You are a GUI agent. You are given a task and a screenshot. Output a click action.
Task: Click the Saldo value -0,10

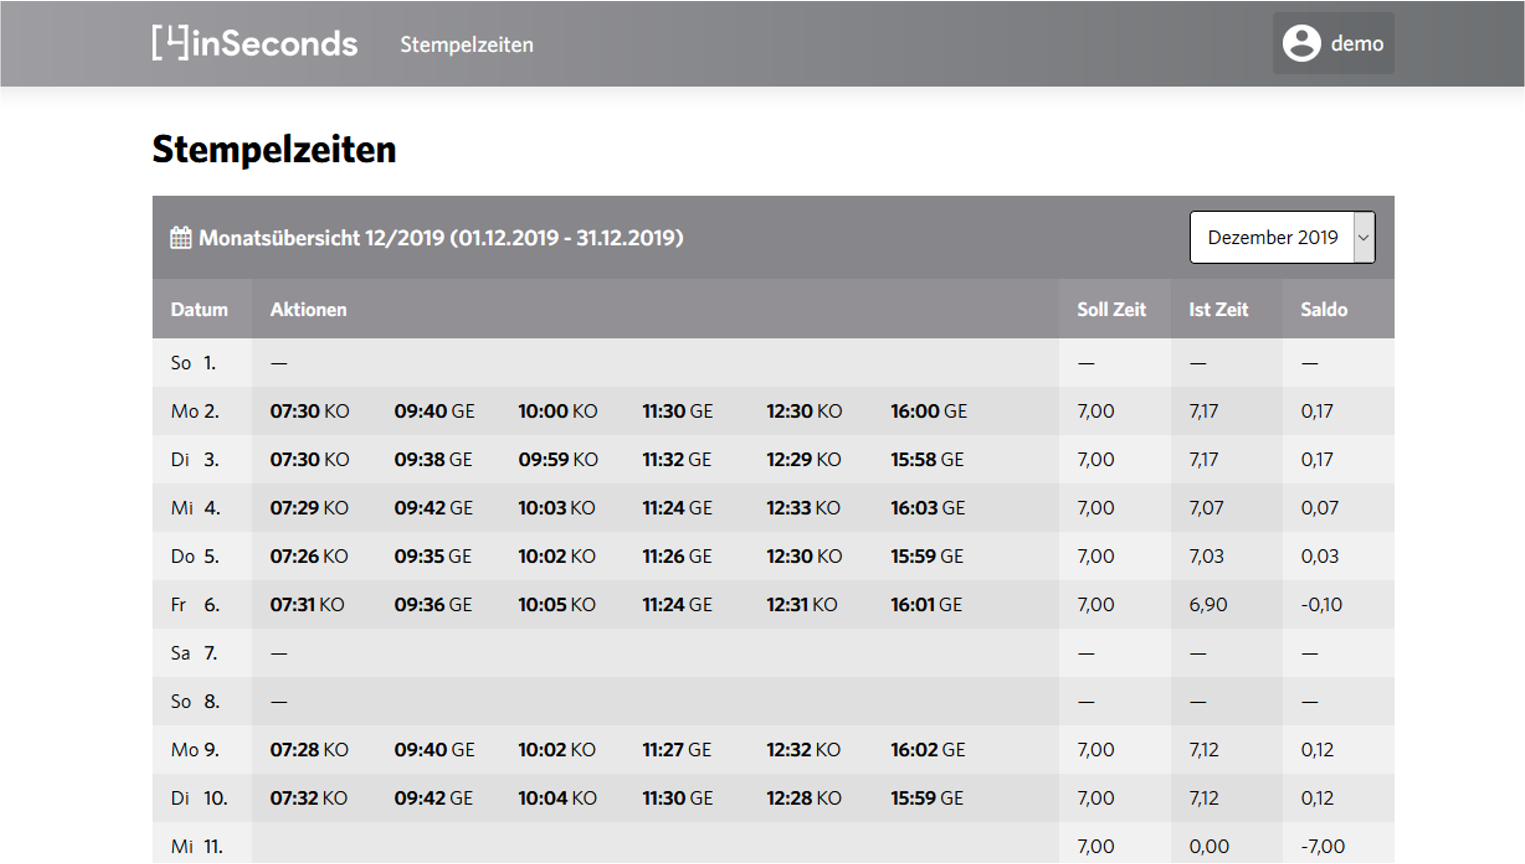coord(1321,605)
